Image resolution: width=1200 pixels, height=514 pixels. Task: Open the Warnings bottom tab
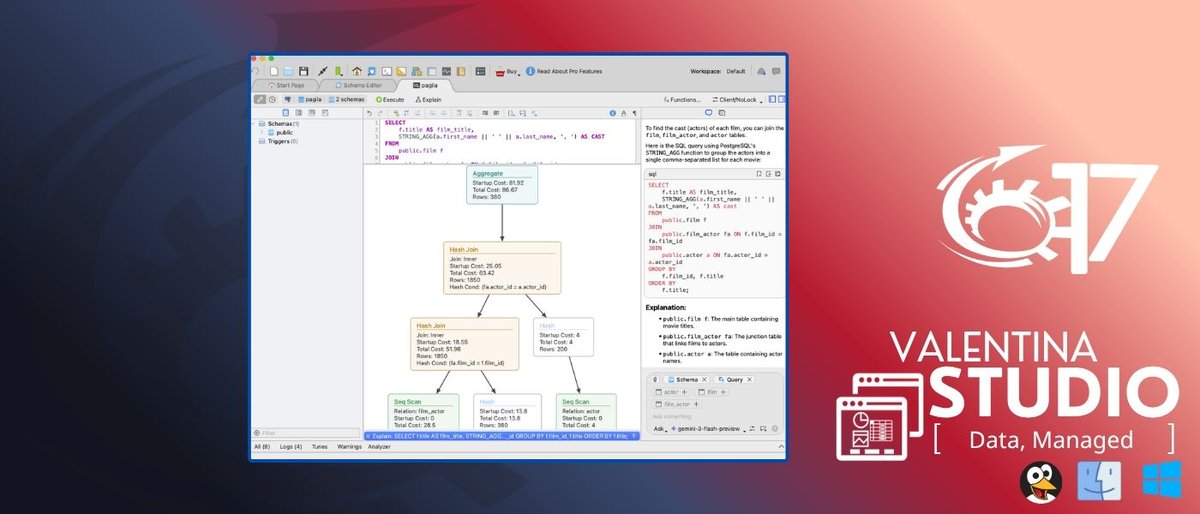[349, 447]
